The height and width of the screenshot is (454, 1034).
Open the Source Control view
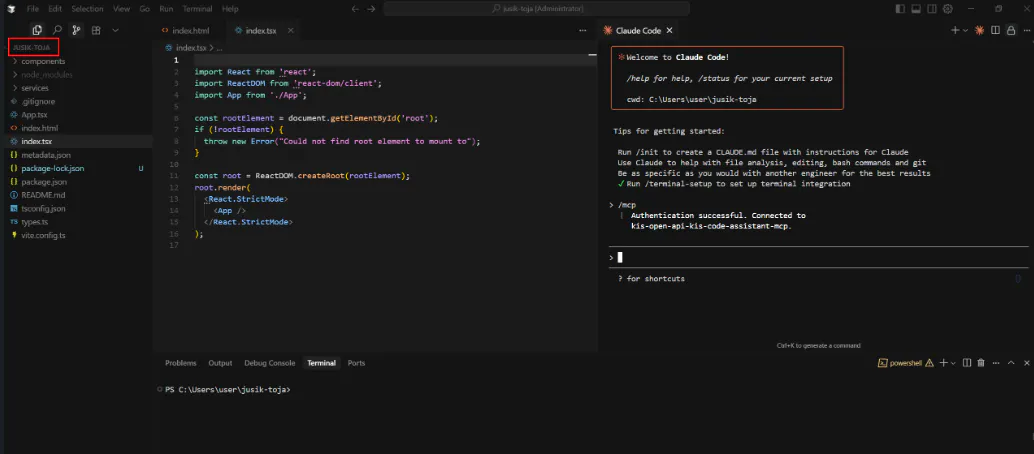(x=76, y=31)
